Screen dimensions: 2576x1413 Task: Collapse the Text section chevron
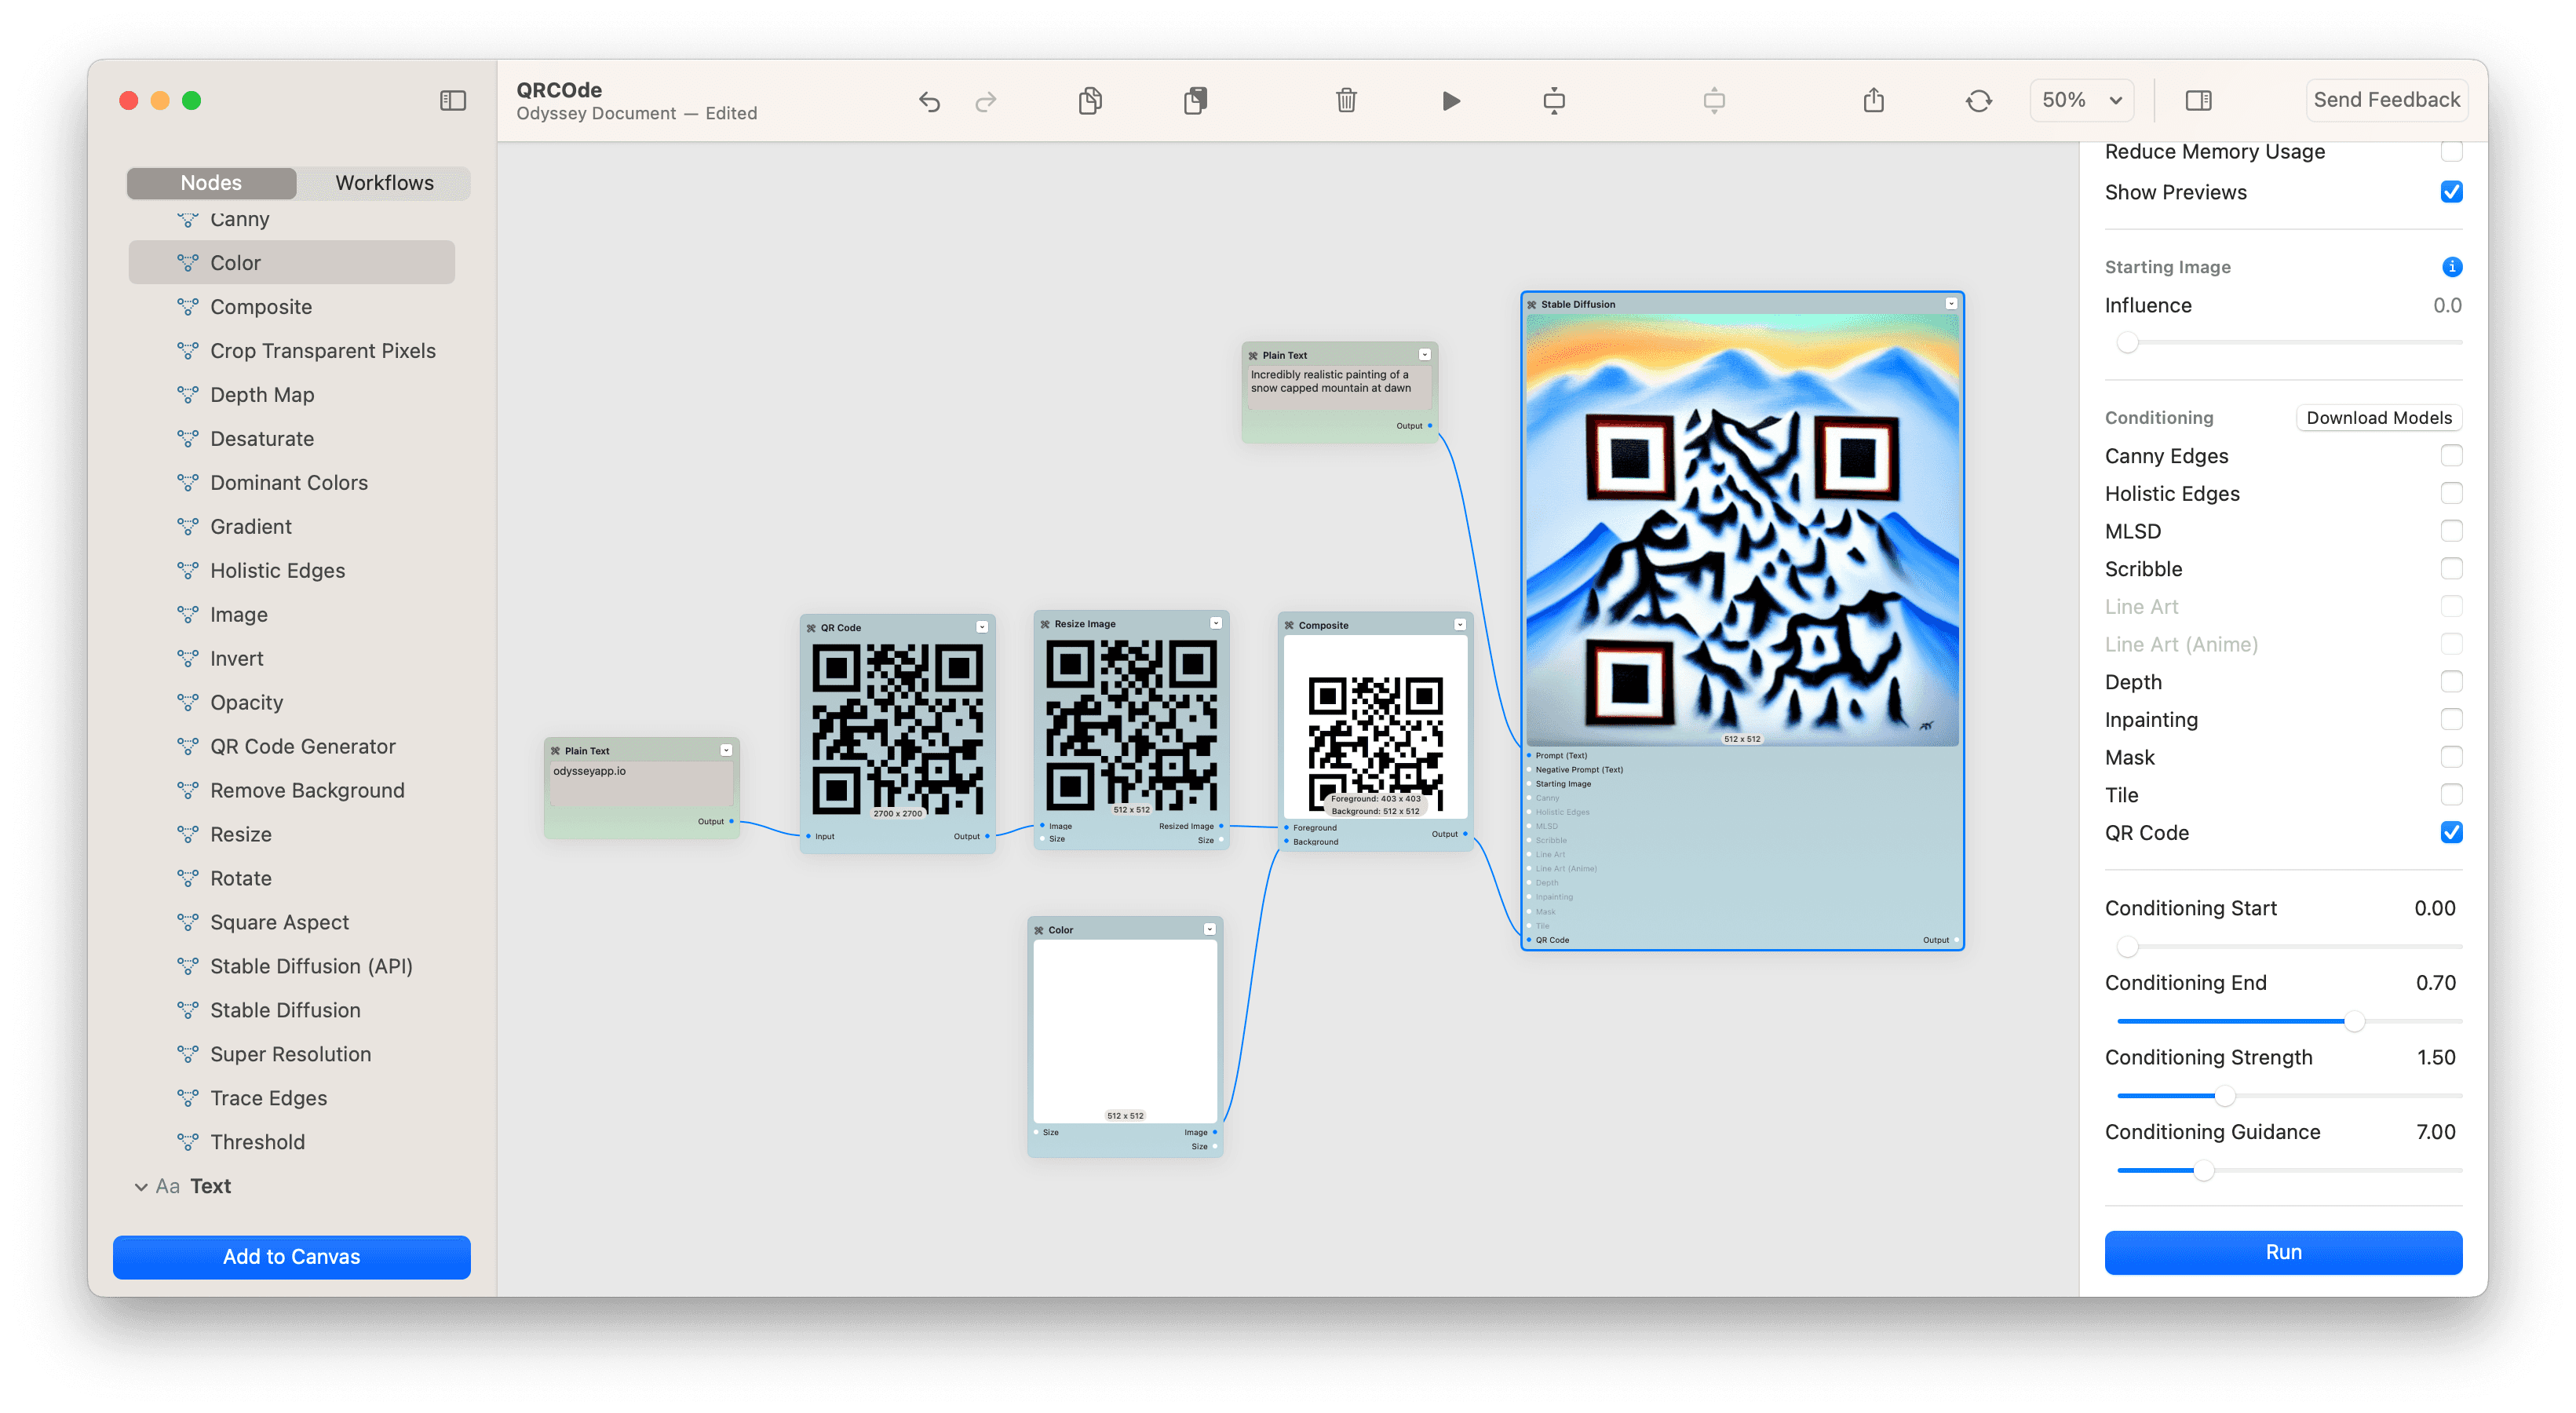[141, 1187]
